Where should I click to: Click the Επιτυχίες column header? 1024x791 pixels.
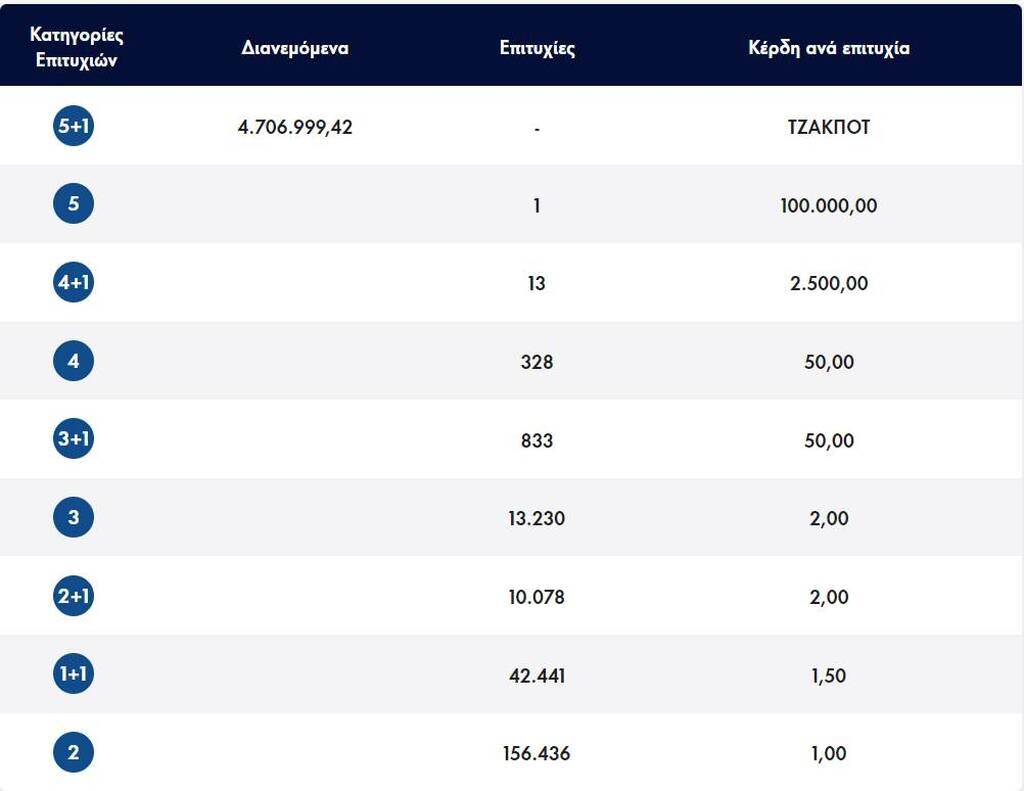click(x=537, y=48)
